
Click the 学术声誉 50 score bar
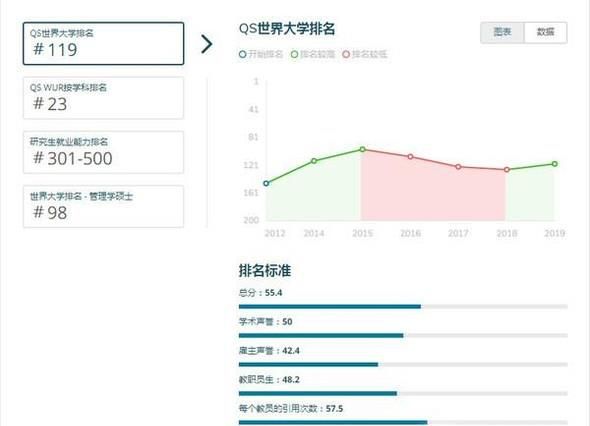coord(403,335)
